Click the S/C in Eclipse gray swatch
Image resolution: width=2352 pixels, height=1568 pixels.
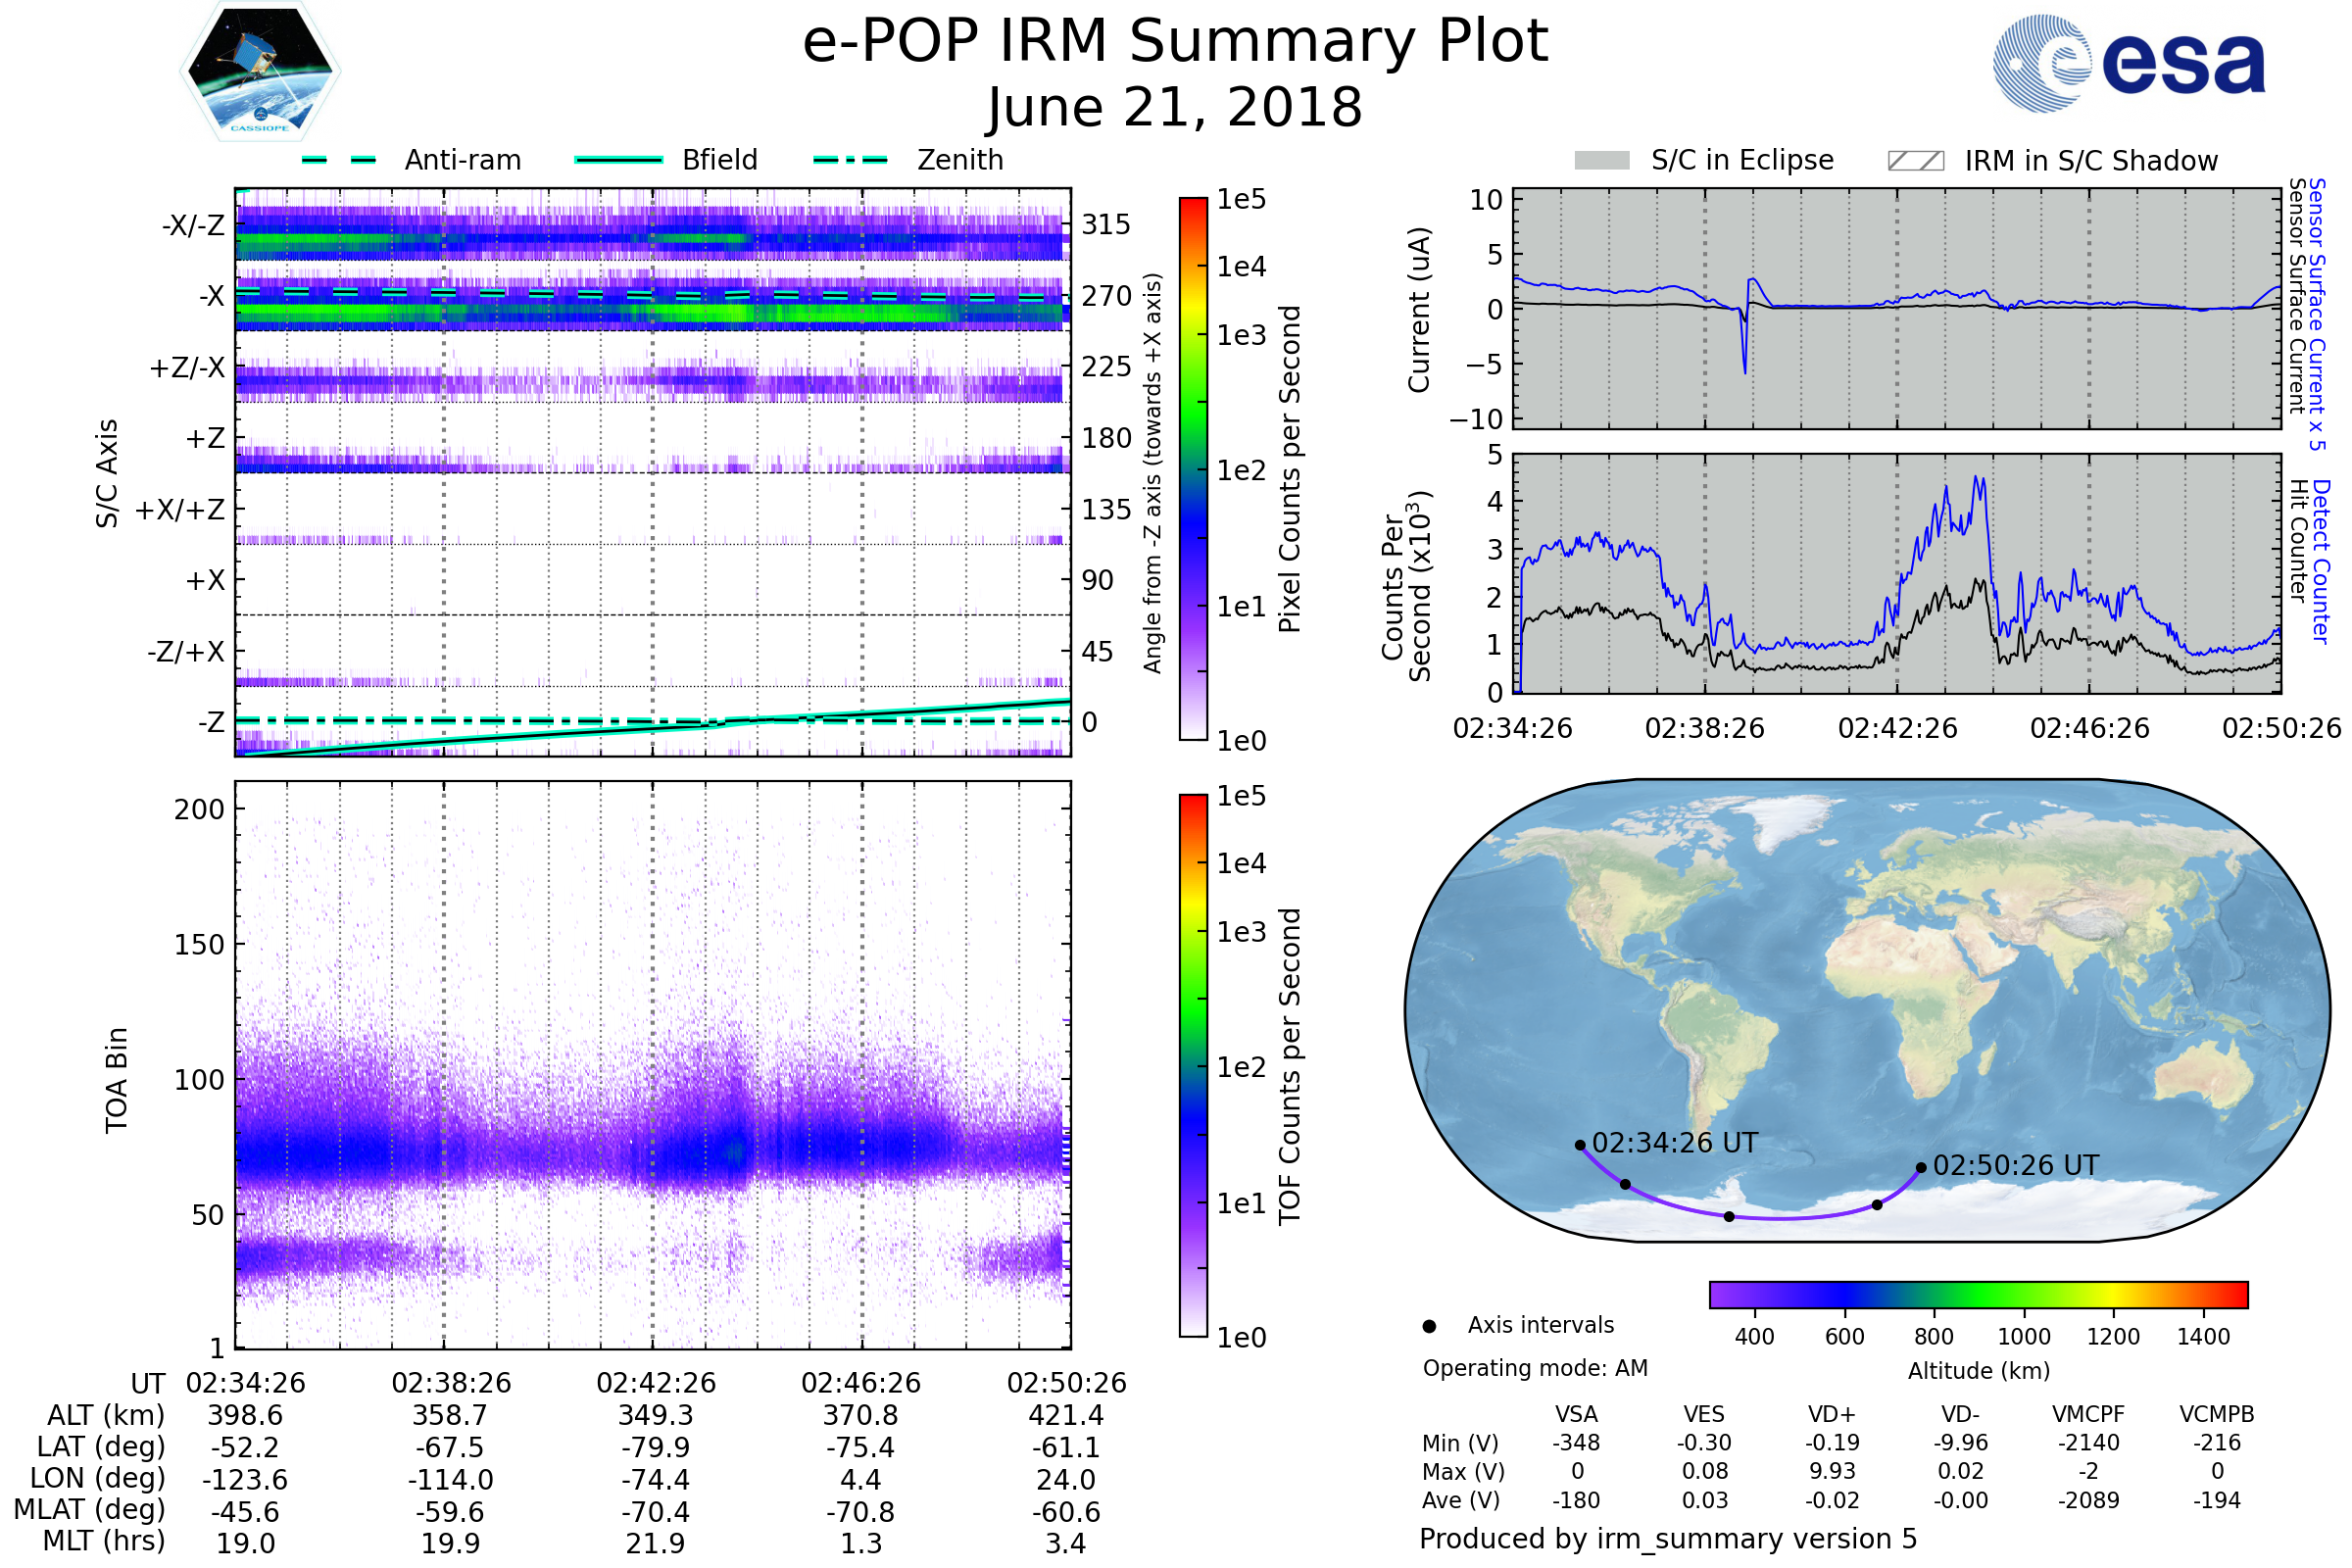[1602, 161]
